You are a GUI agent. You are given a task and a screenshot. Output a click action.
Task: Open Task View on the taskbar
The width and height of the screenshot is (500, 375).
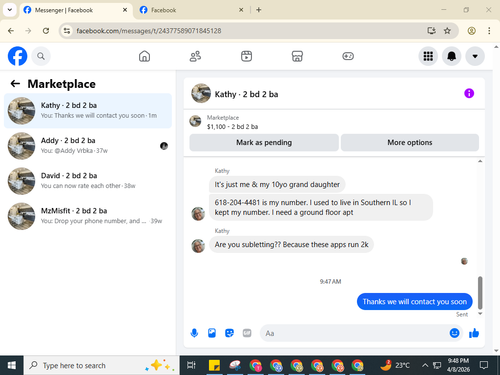(191, 366)
